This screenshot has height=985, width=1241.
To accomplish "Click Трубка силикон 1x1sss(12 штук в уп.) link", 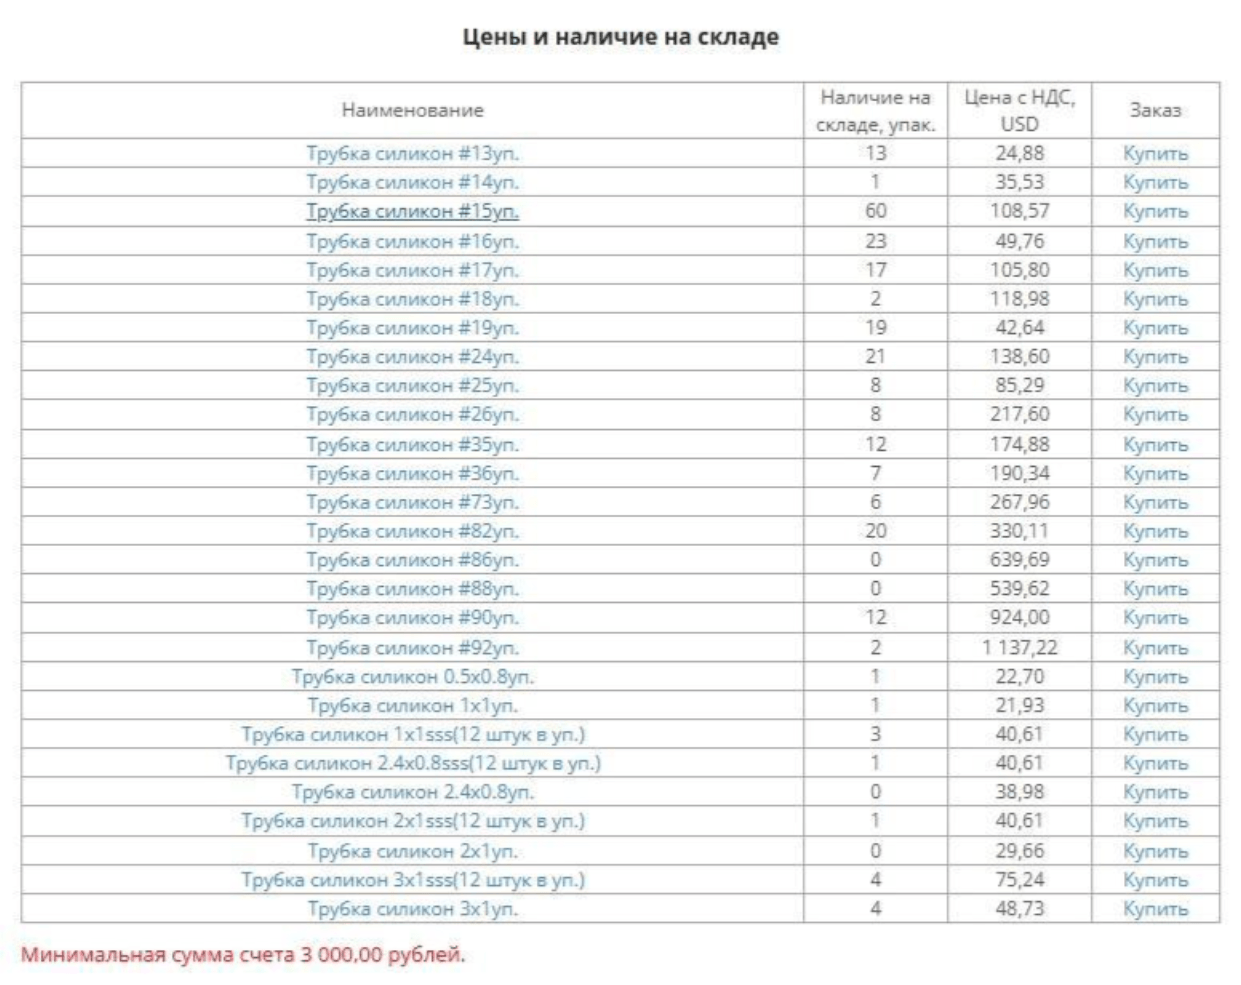I will pos(412,735).
